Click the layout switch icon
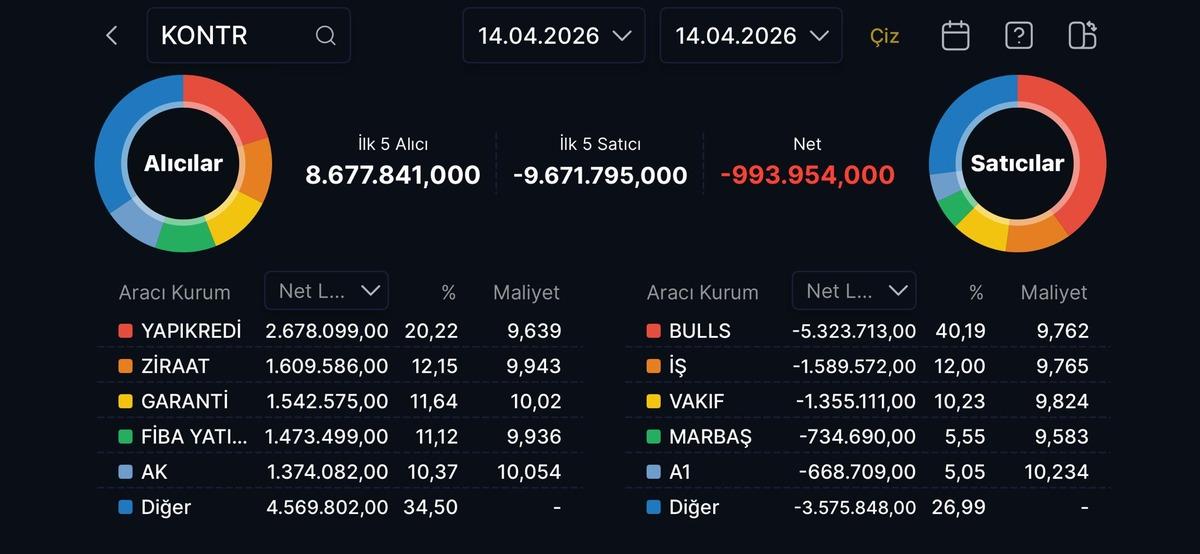 click(x=1082, y=36)
